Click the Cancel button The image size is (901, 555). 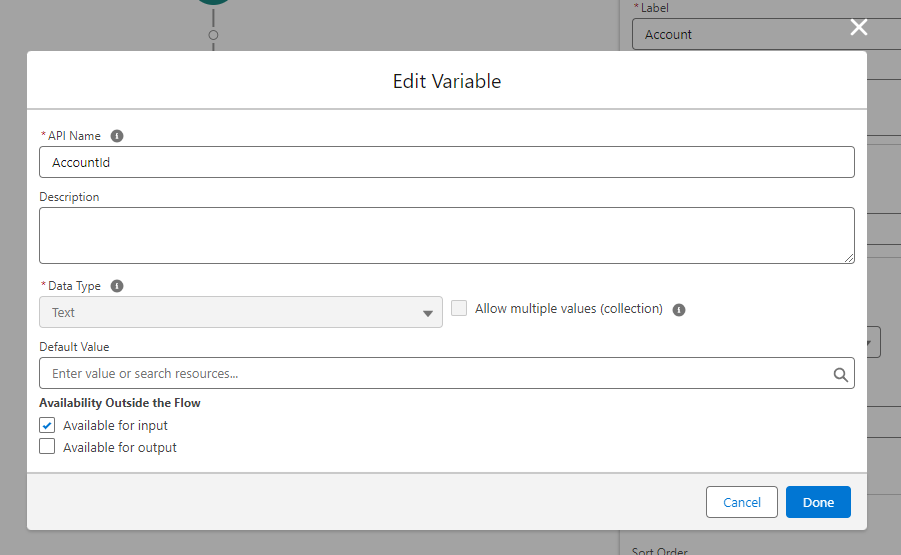click(741, 502)
